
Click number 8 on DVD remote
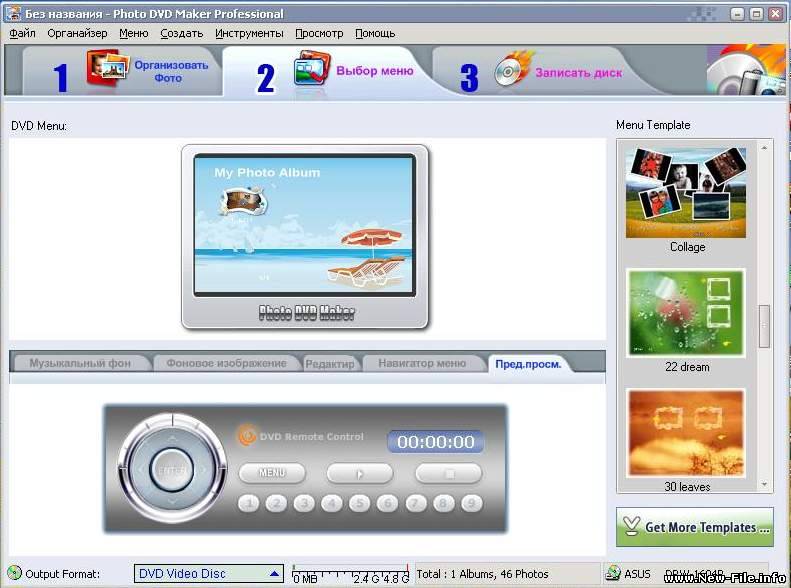(x=443, y=503)
